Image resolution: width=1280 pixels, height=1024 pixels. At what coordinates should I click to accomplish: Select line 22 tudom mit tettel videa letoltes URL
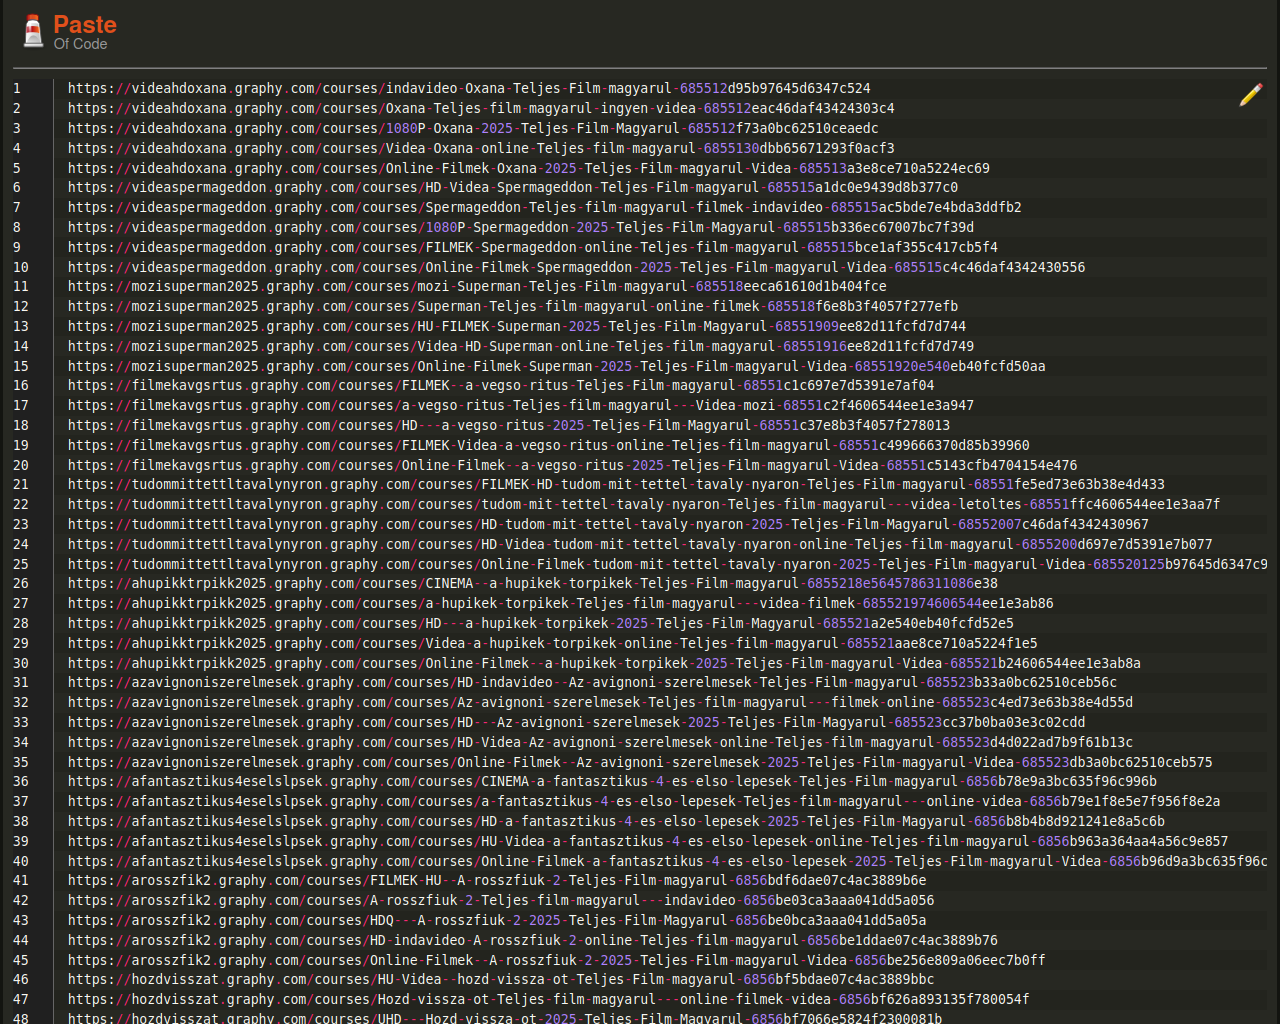click(644, 504)
